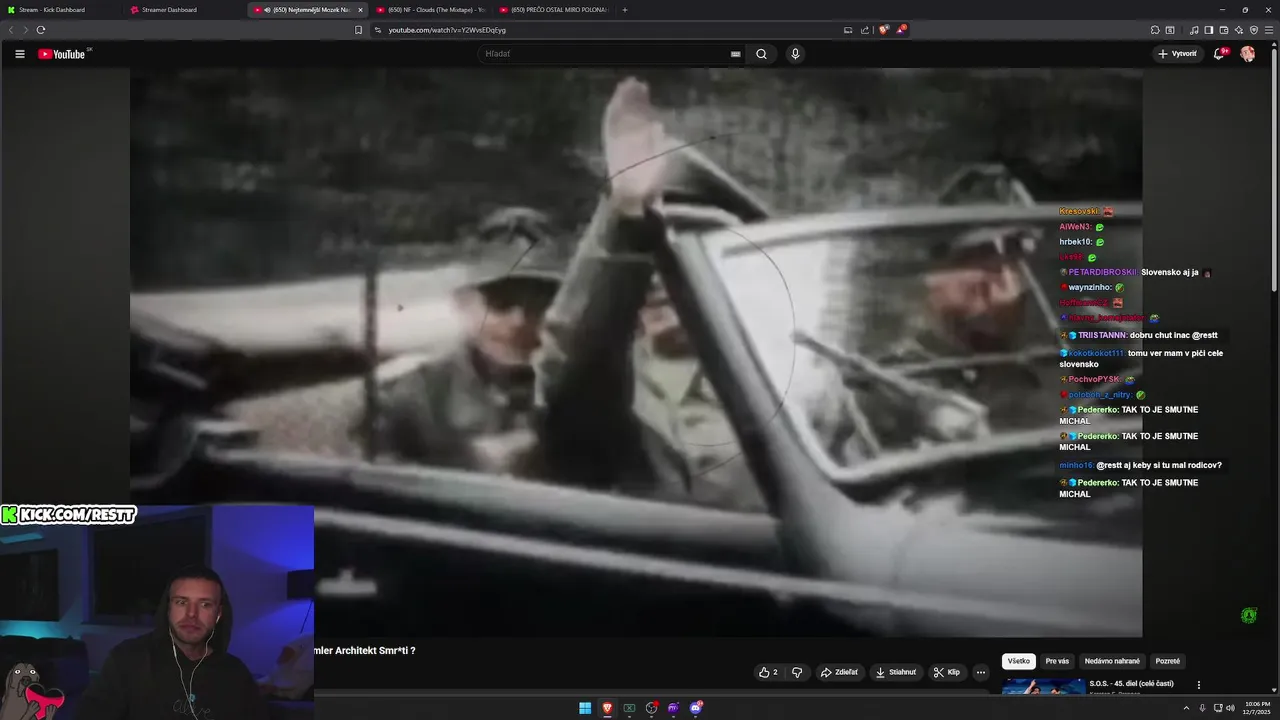Image resolution: width=1280 pixels, height=720 pixels.
Task: Open Discord from the taskbar
Action: point(696,708)
